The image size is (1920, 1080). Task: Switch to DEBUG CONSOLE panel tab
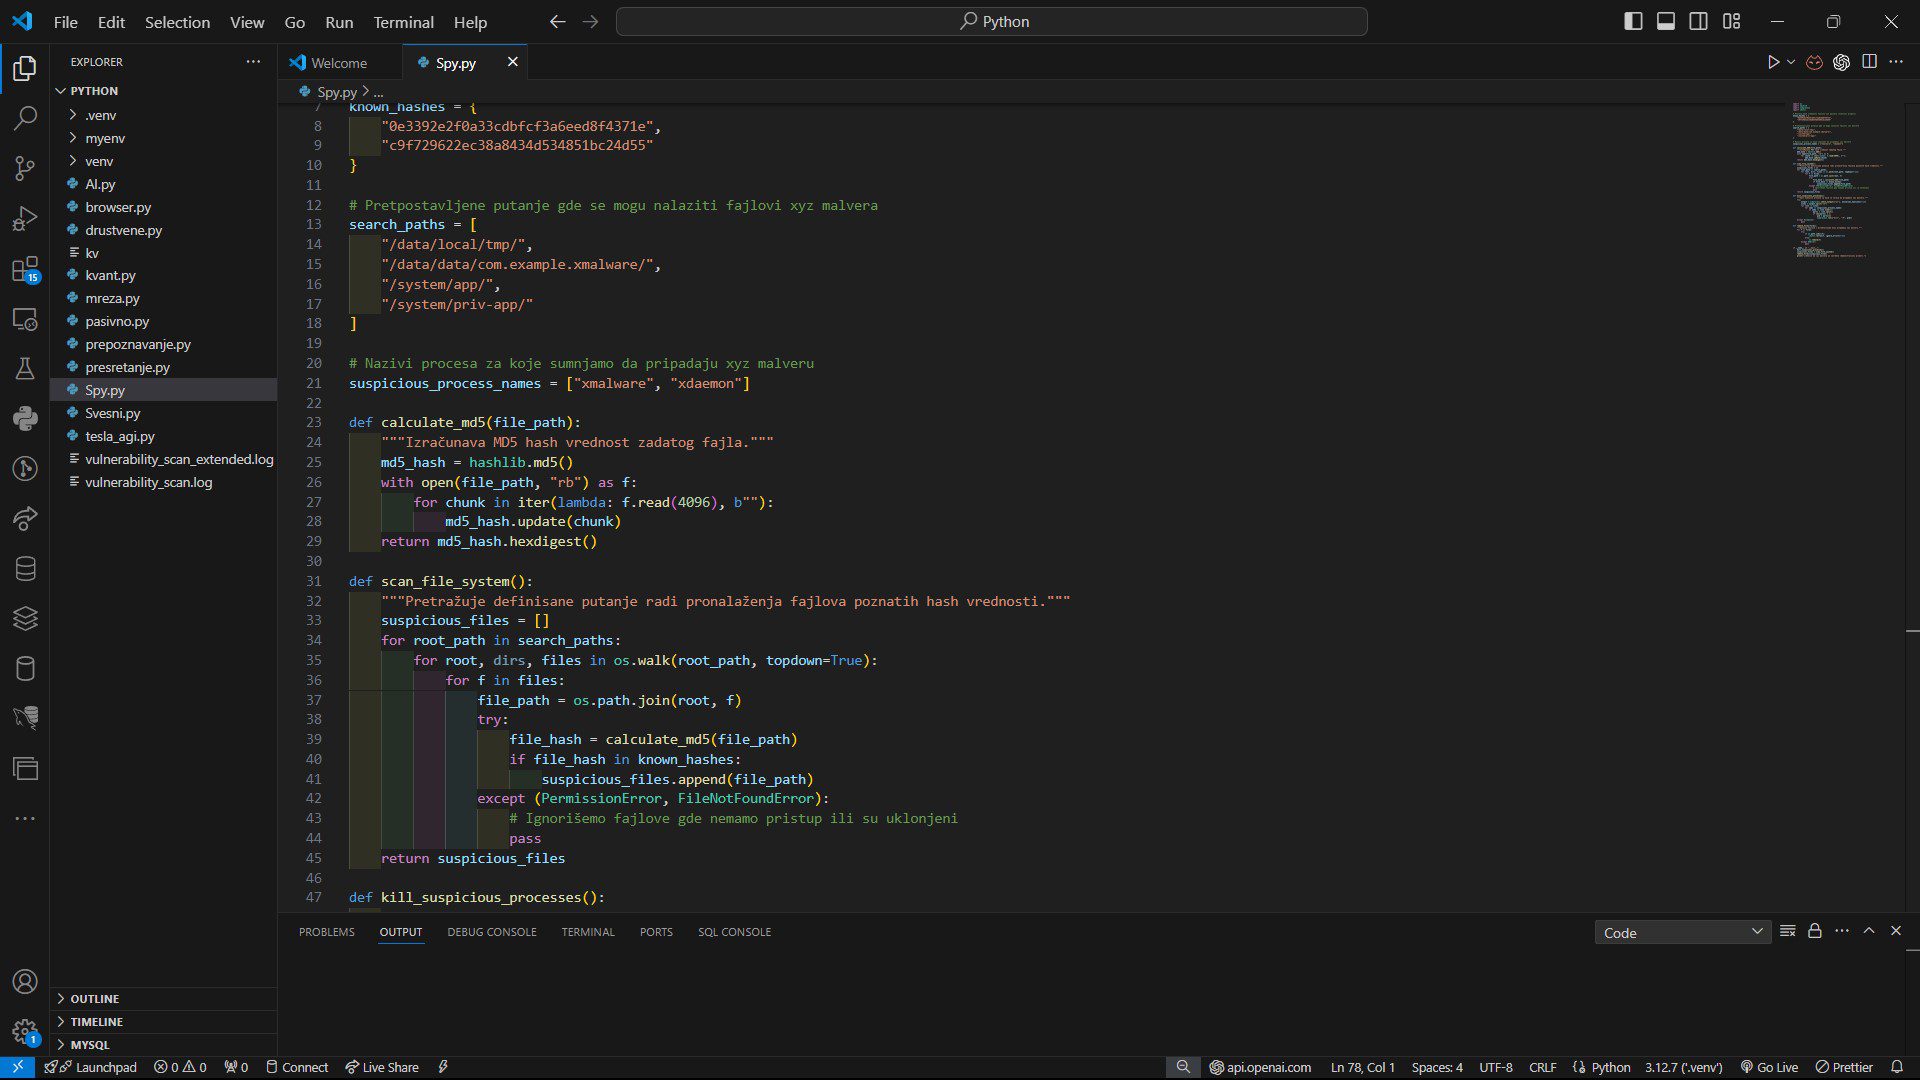pos(491,932)
